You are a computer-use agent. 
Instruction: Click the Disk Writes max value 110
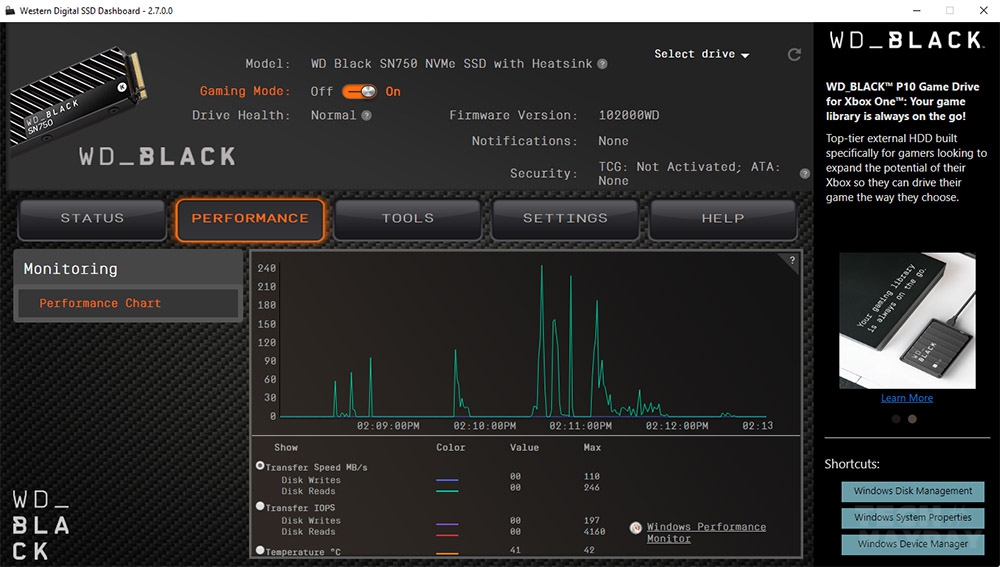(x=591, y=476)
